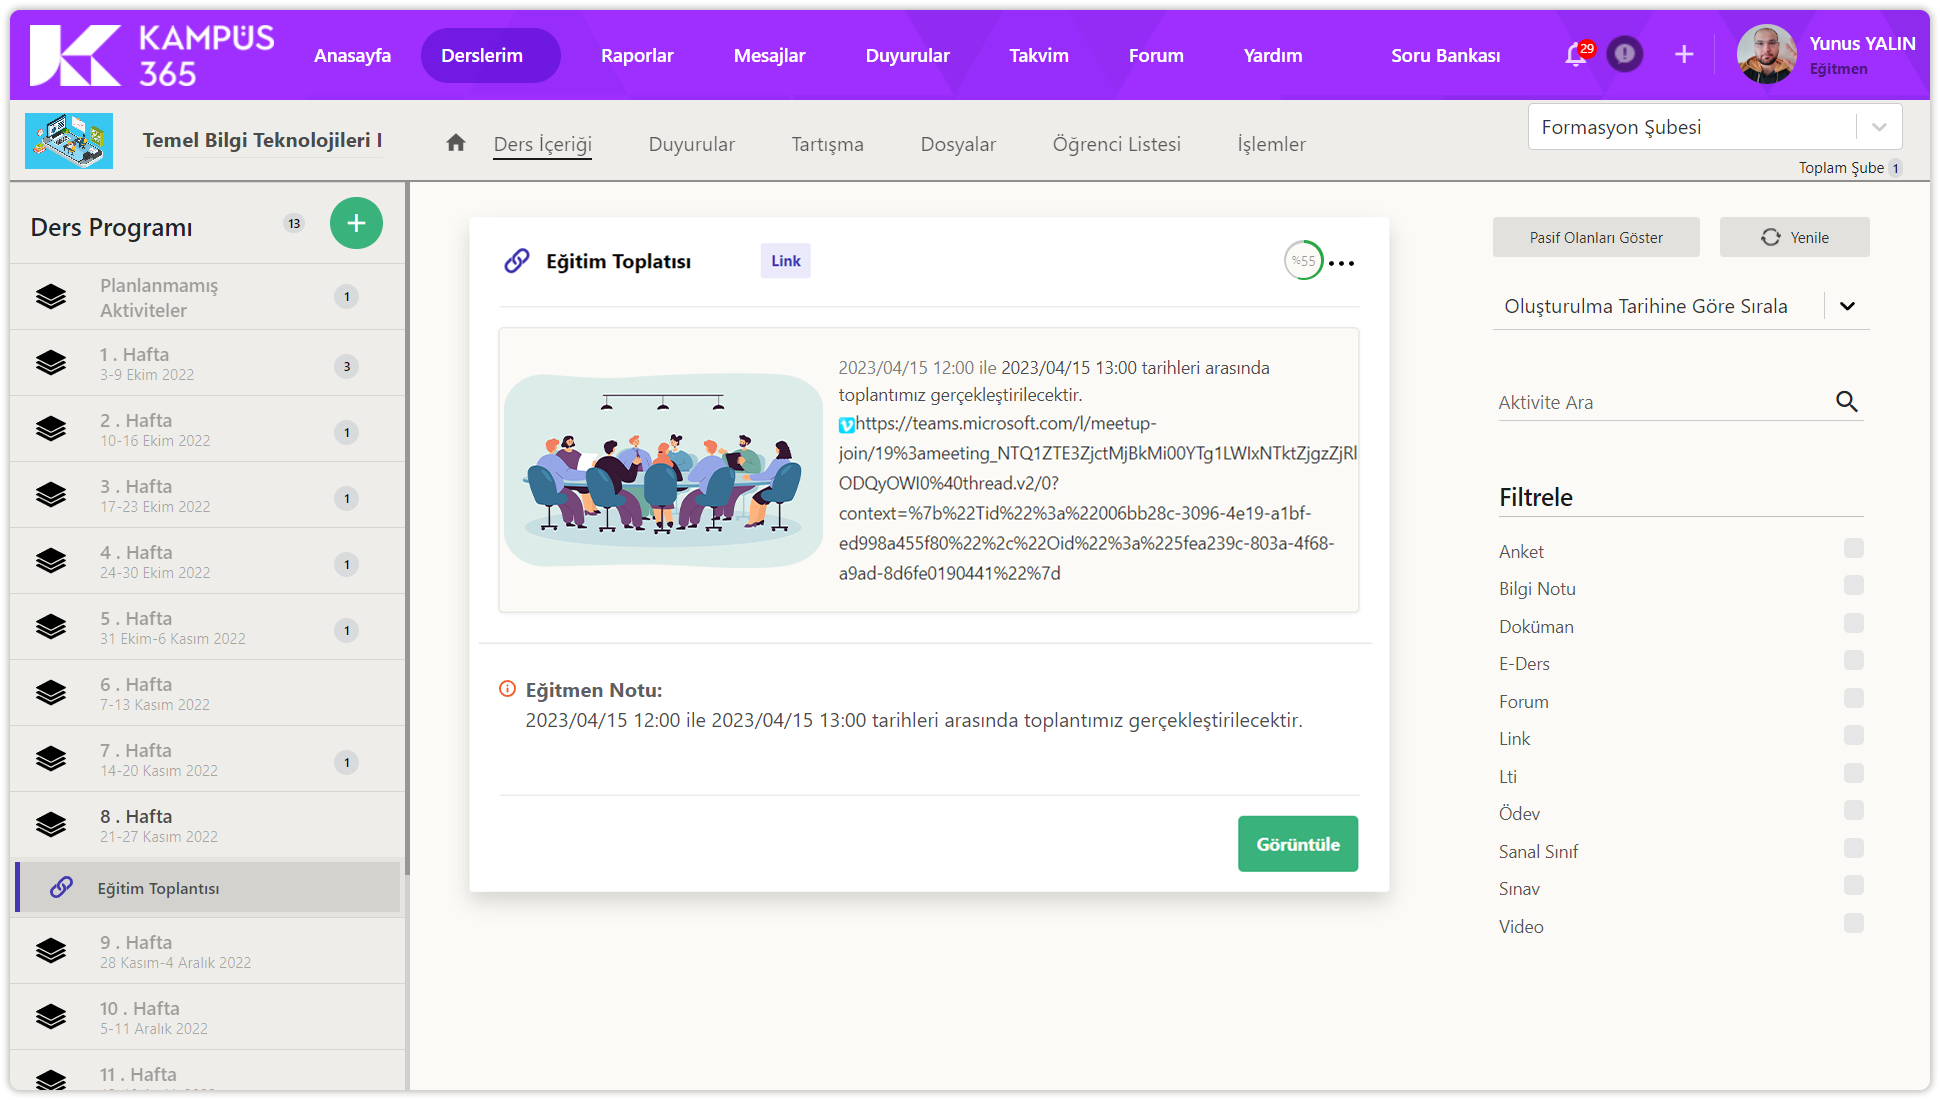Open three-dot menu on activity card
The image size is (1940, 1100).
[1342, 263]
